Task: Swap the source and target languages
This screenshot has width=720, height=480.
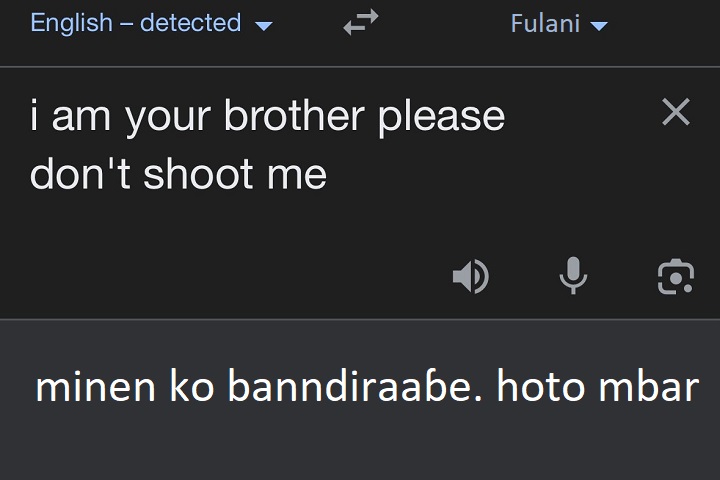Action: pos(360,24)
